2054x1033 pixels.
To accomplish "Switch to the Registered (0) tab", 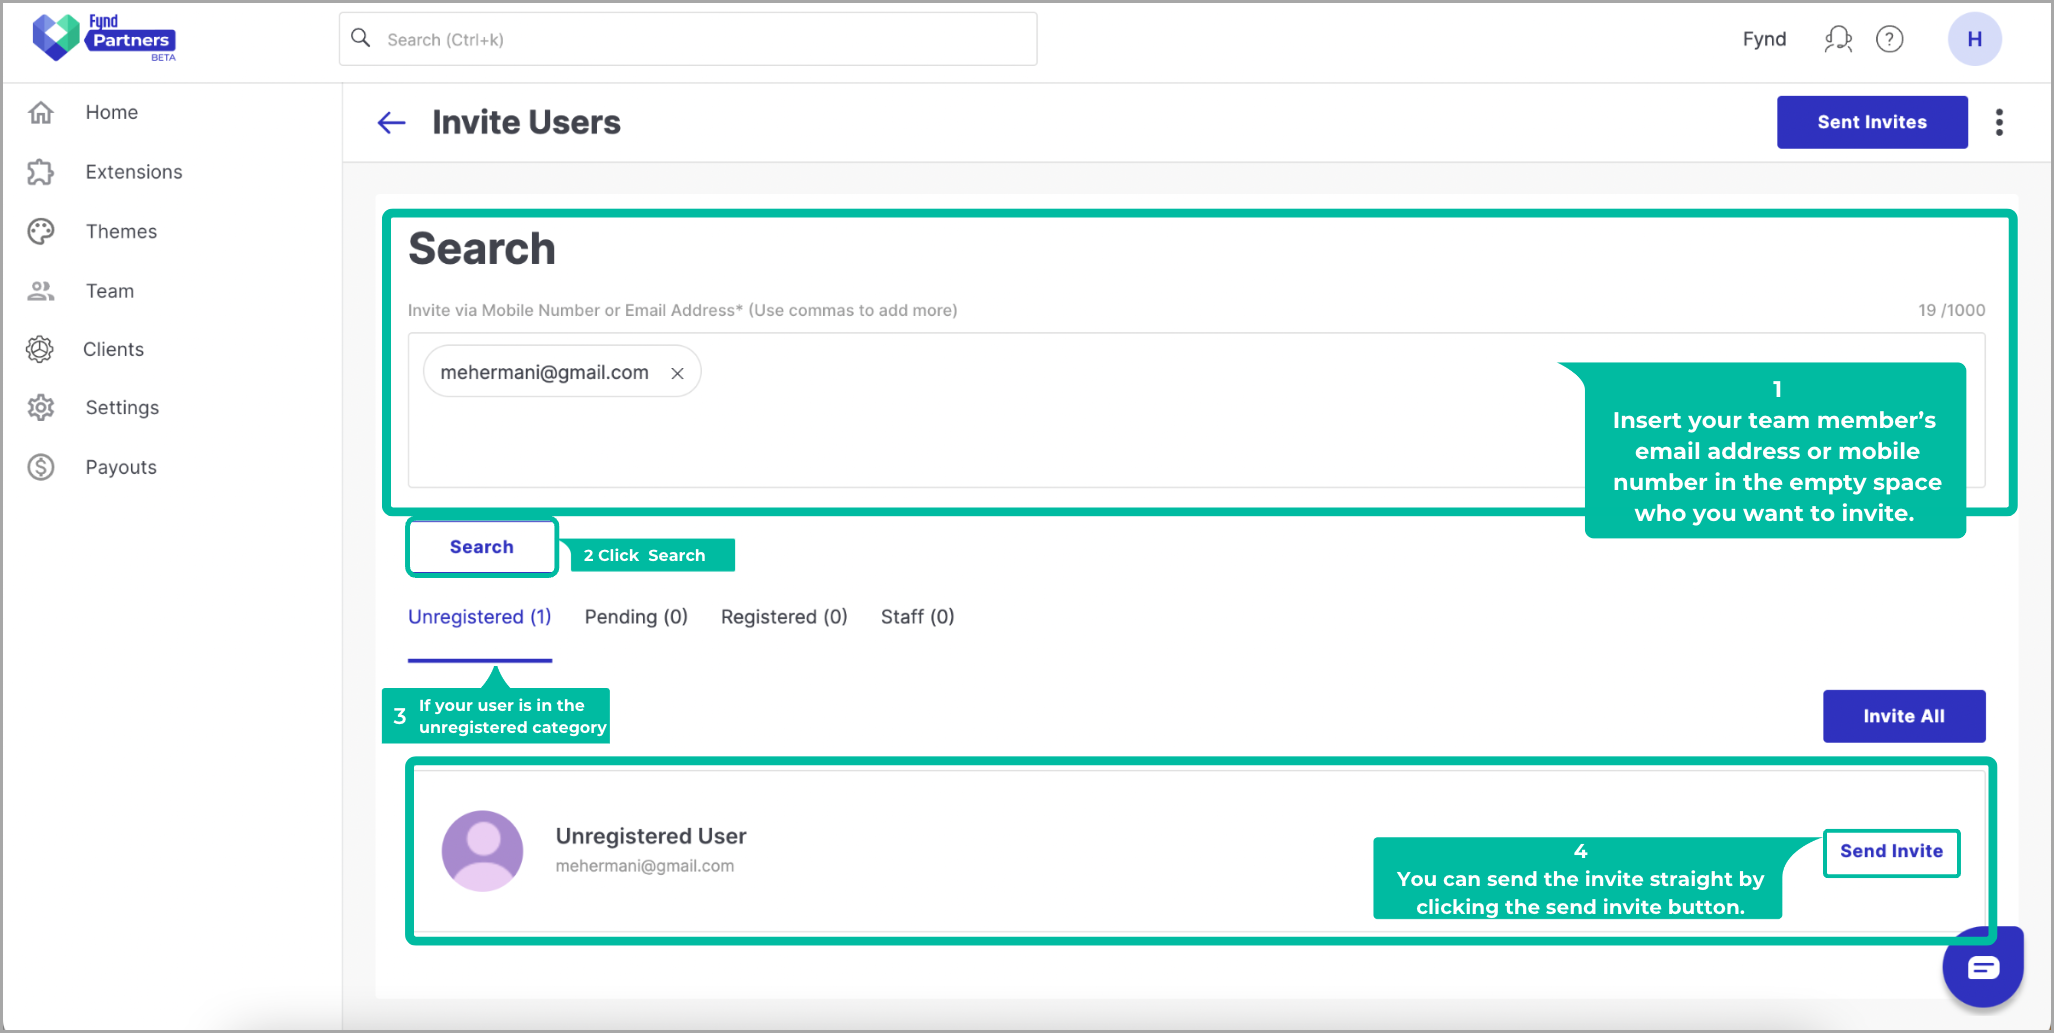I will [x=784, y=617].
